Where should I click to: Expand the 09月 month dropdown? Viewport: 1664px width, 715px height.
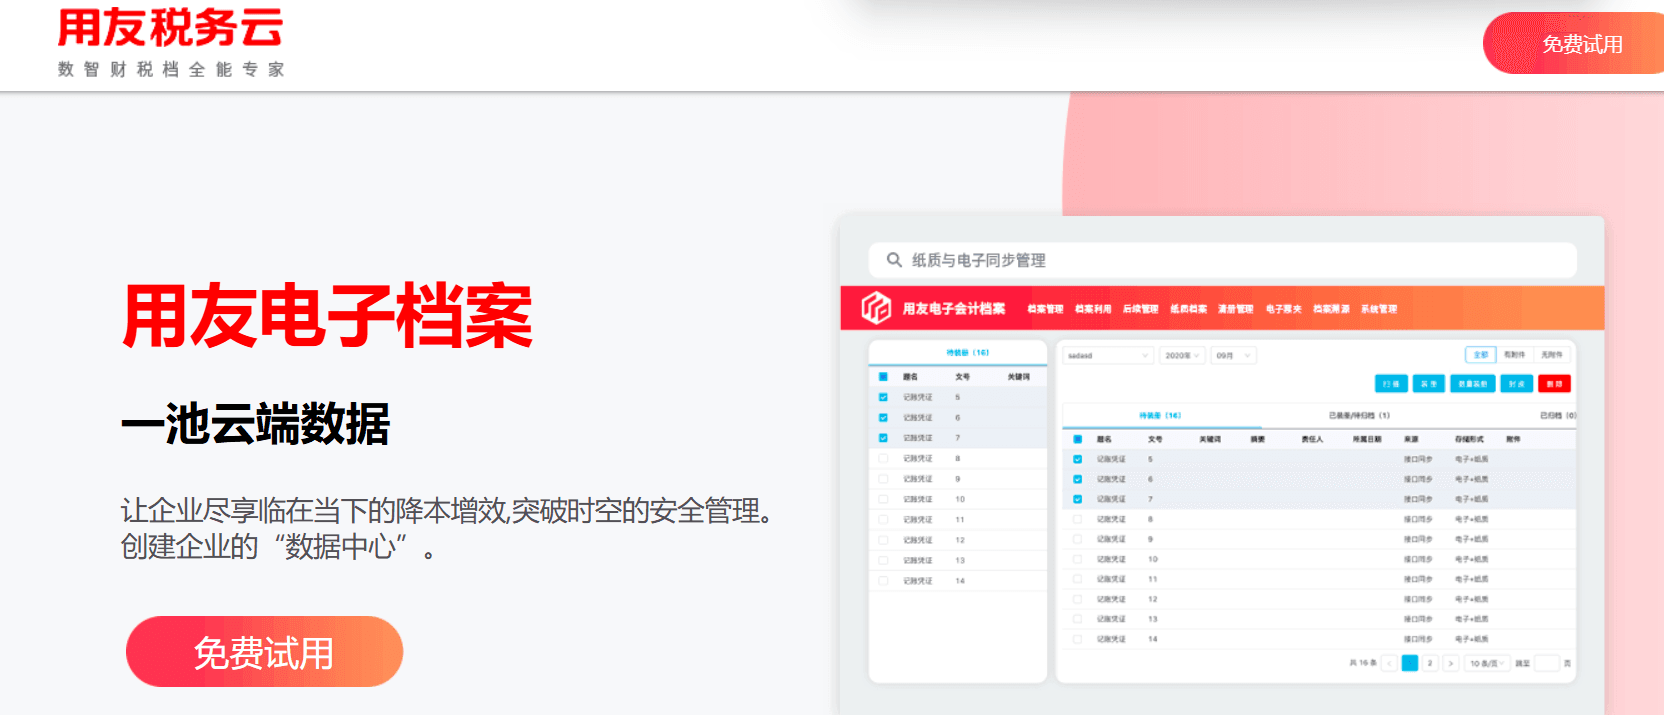[1233, 356]
